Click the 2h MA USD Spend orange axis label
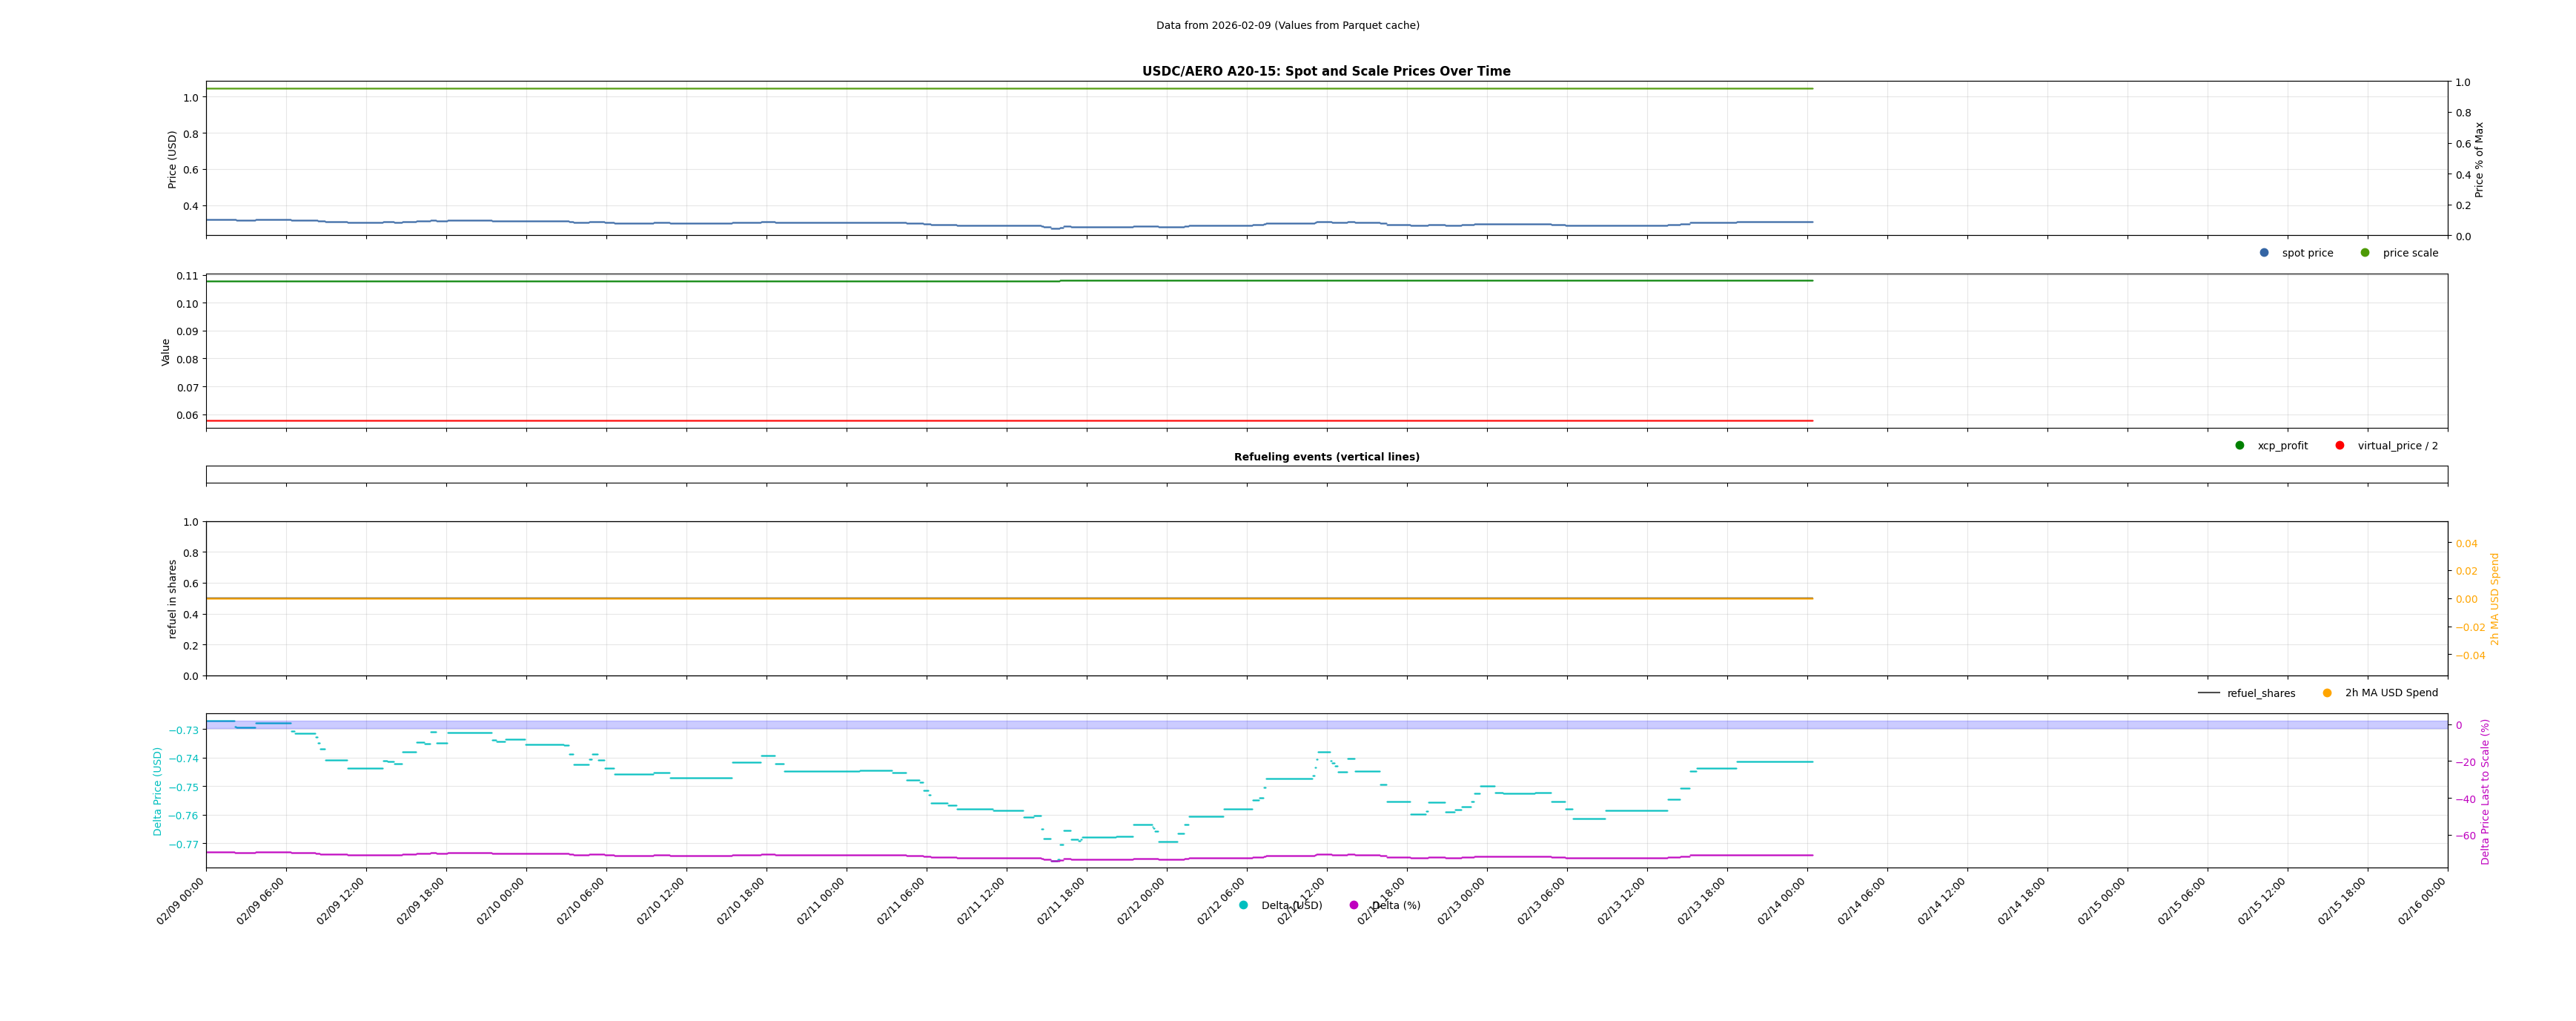The height and width of the screenshot is (1021, 2576). coord(2494,598)
